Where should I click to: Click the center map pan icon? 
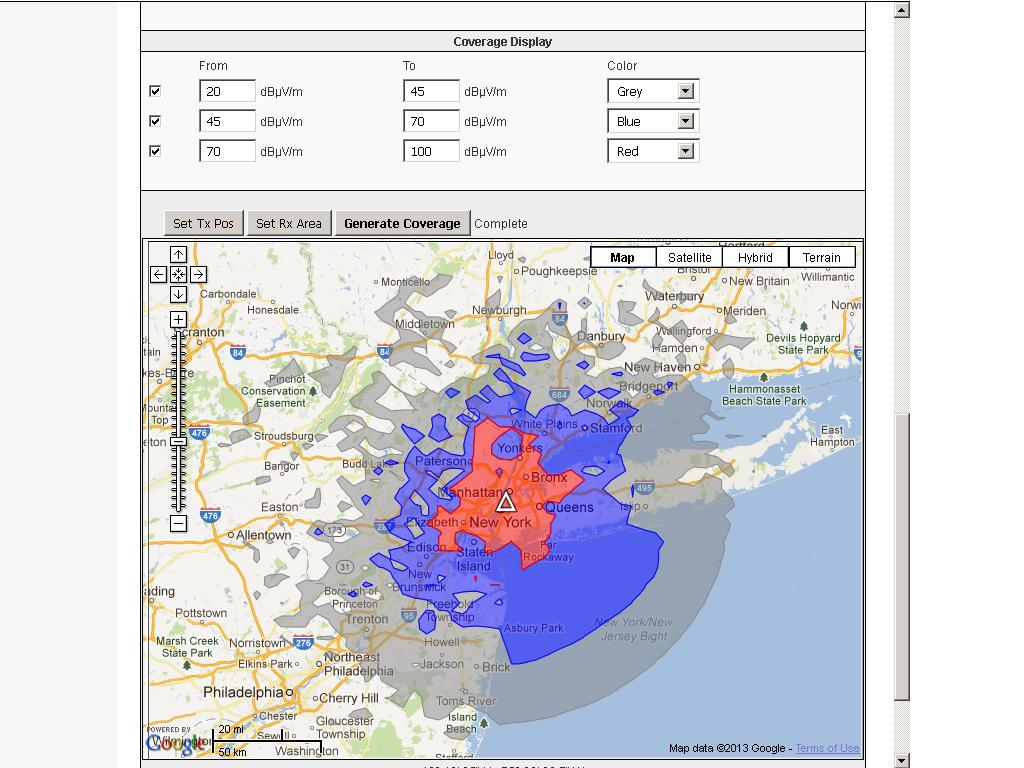(178, 274)
